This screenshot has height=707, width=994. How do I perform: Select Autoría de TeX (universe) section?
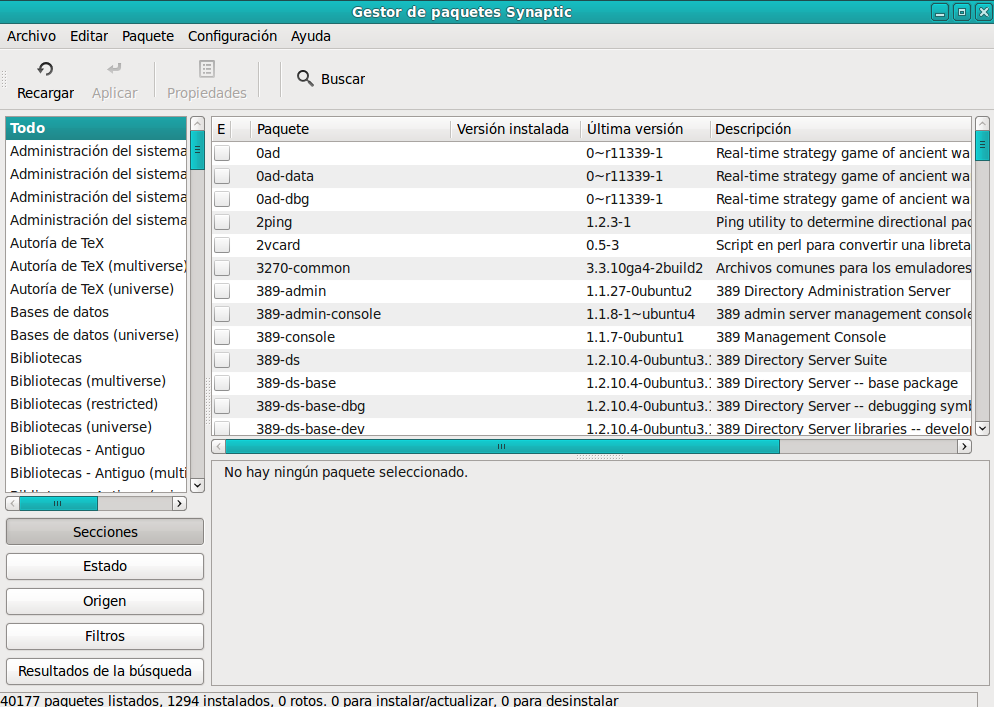(96, 289)
